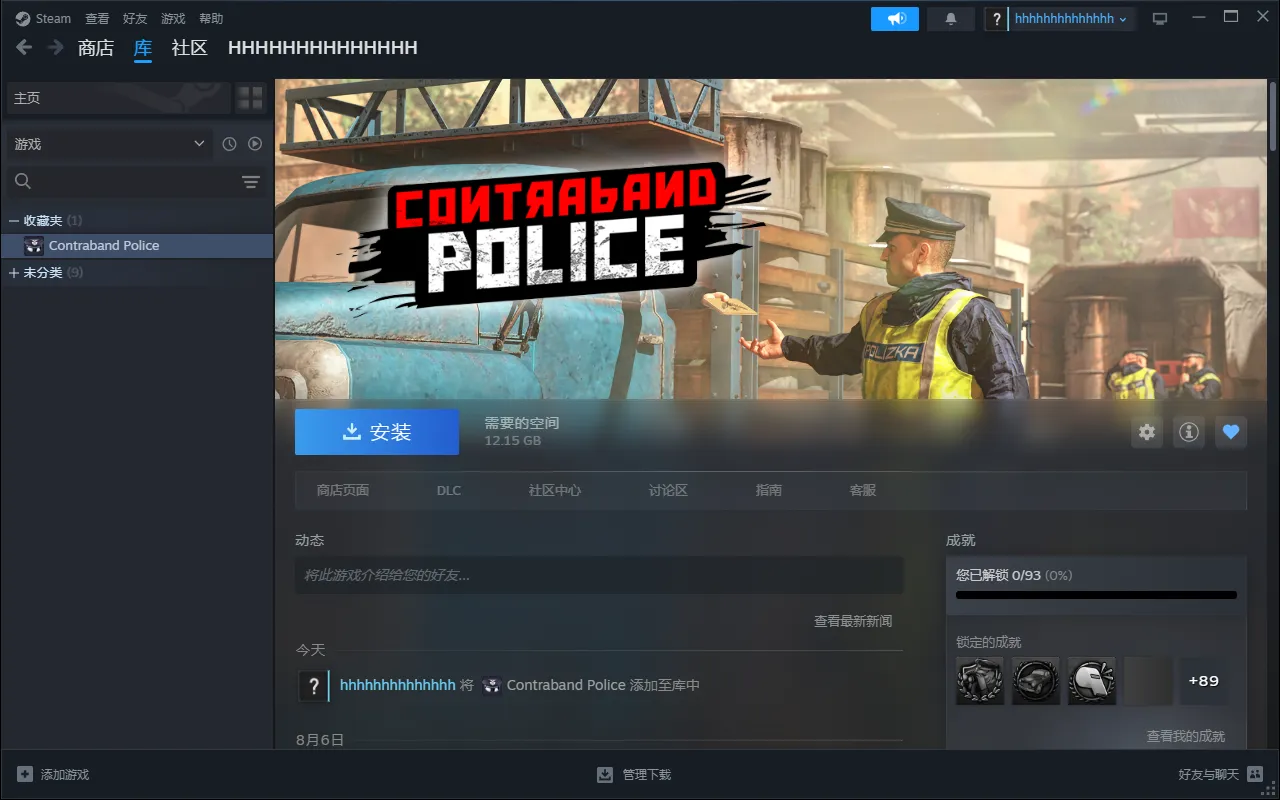The width and height of the screenshot is (1280, 800).
Task: Open game settings gear icon
Action: click(1147, 432)
